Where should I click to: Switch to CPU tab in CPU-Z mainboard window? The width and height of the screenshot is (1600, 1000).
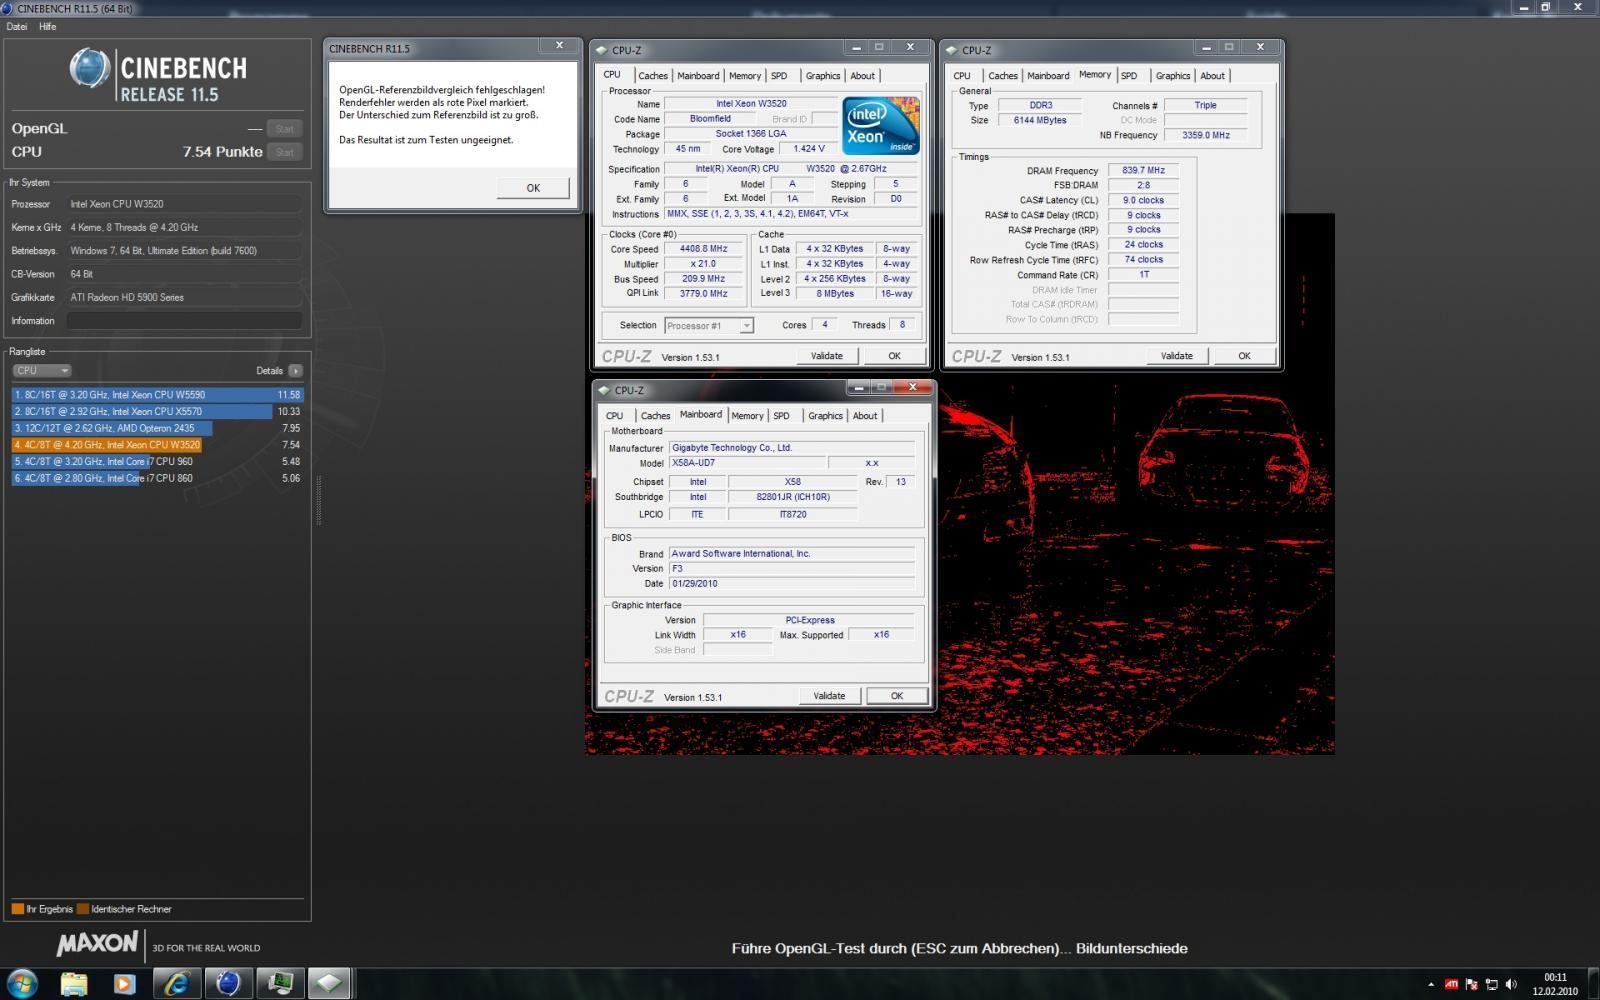click(614, 416)
